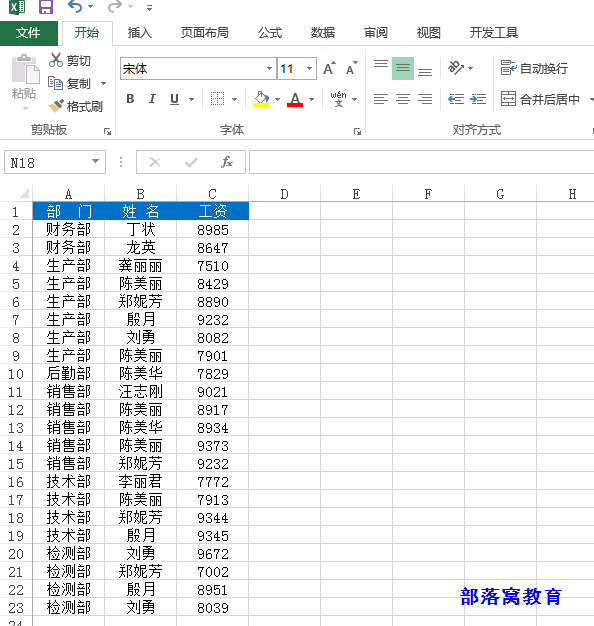The height and width of the screenshot is (626, 594).
Task: Click the Save icon in quick access toolbar
Action: [46, 7]
